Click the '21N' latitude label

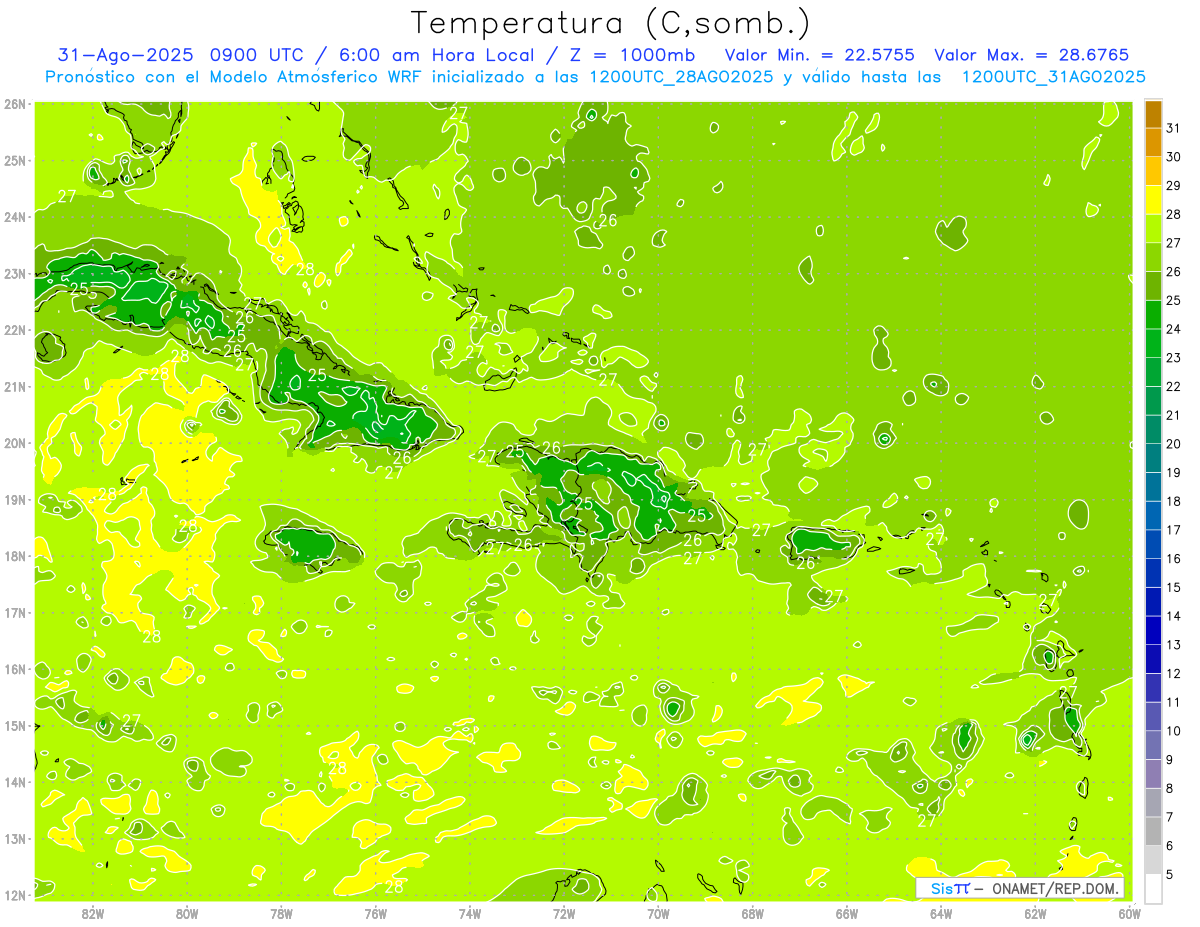coord(15,386)
